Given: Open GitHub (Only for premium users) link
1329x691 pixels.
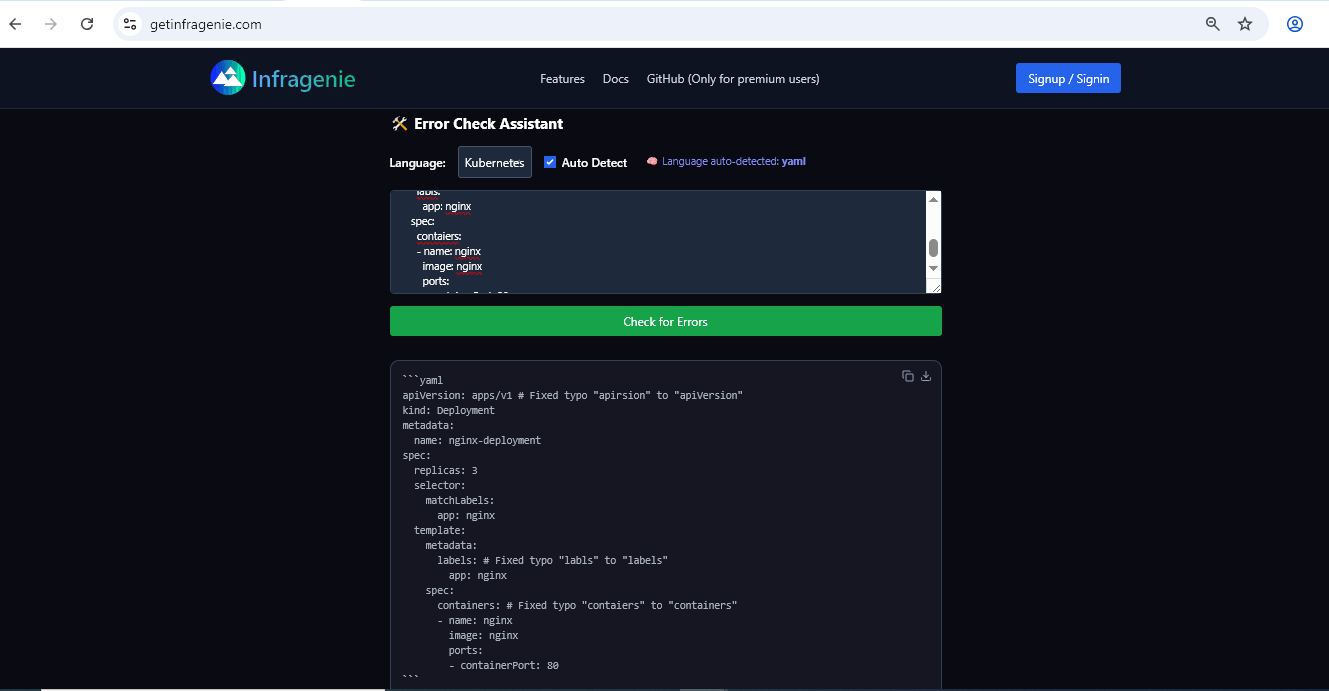Looking at the screenshot, I should 733,79.
